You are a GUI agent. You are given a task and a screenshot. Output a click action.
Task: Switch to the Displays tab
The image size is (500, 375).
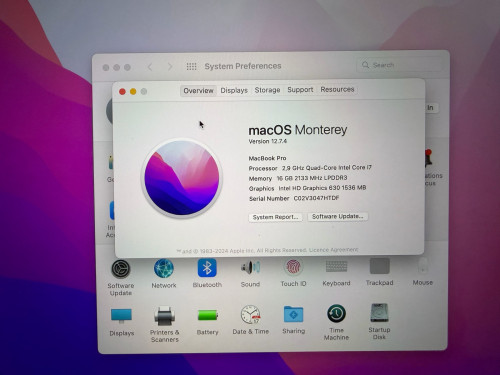pos(234,90)
